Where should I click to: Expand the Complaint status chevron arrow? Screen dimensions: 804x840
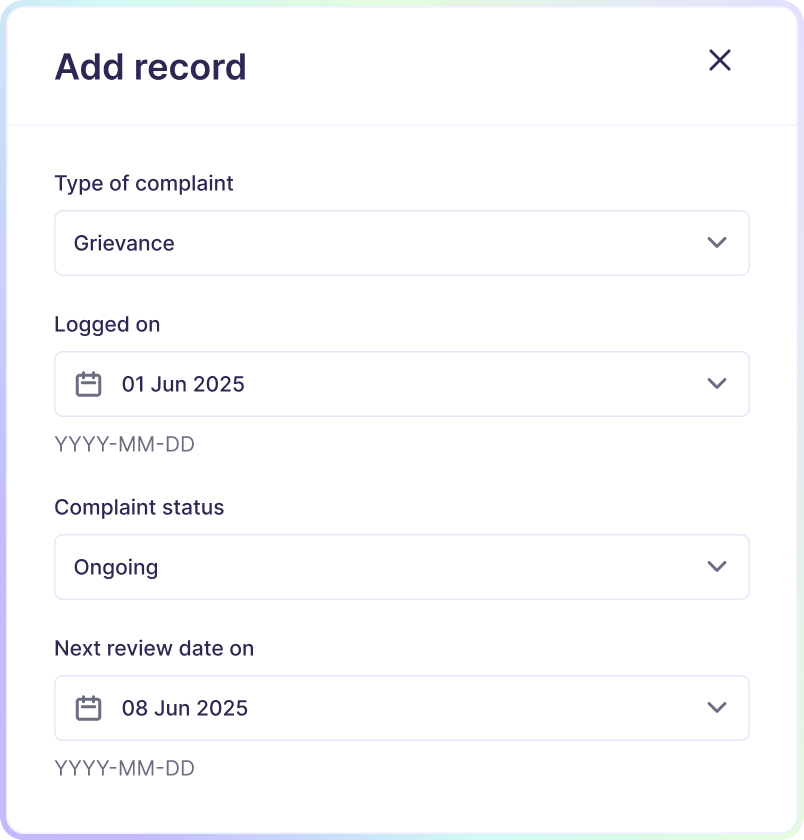[716, 567]
